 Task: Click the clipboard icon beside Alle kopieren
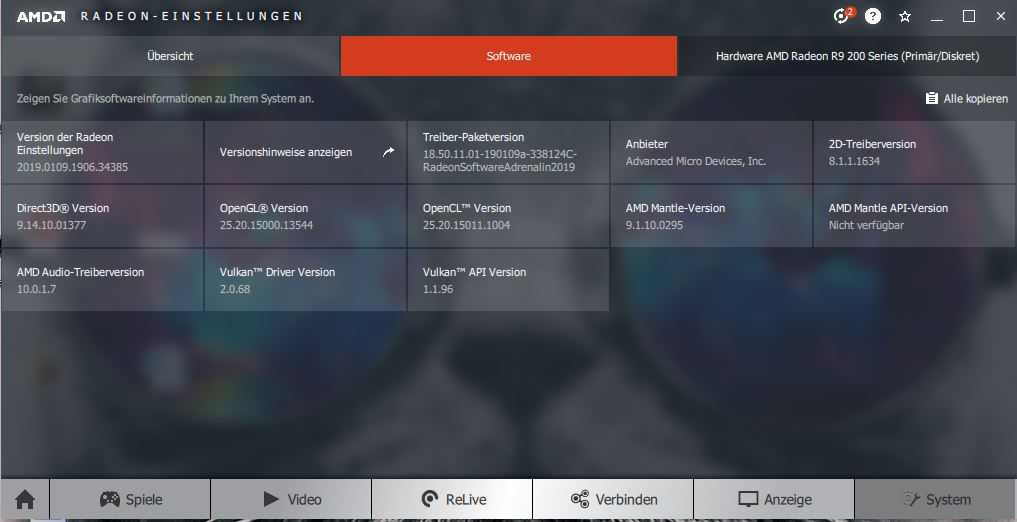point(931,99)
